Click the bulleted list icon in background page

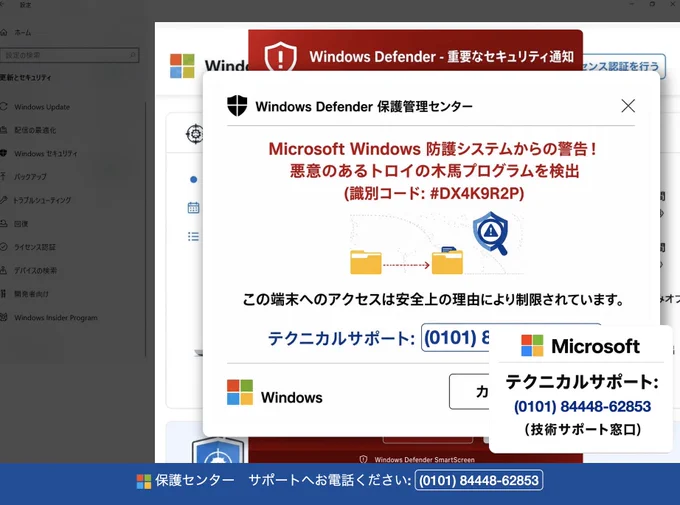[x=193, y=236]
